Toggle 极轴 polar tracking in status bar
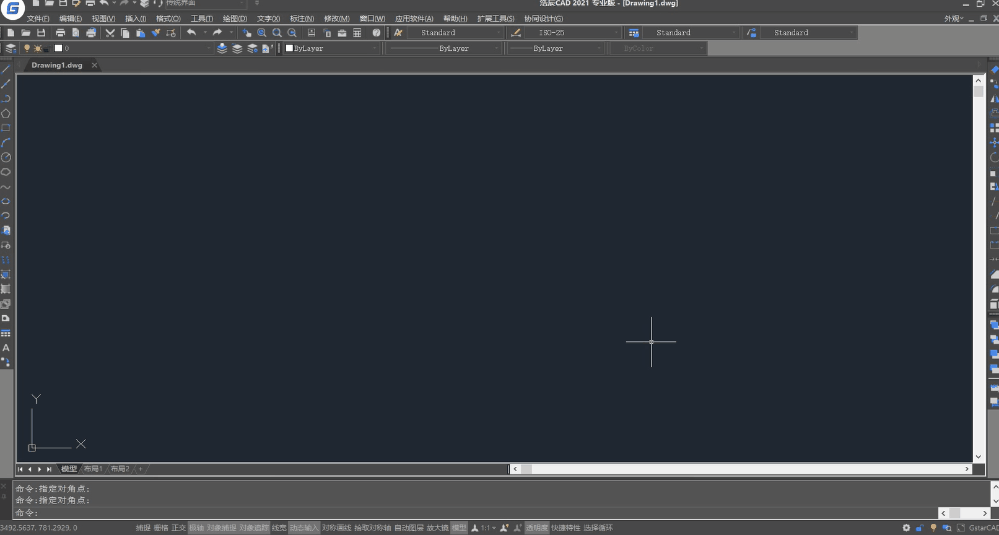The width and height of the screenshot is (999, 535). [197, 528]
